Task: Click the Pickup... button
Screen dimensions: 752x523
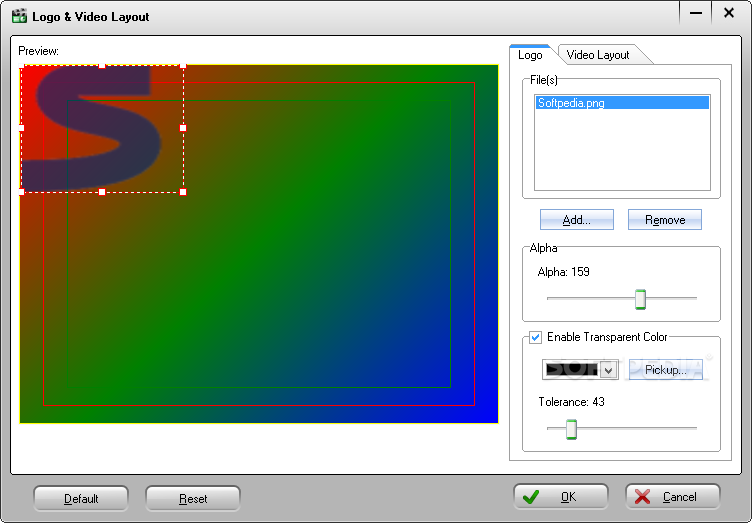Action: (666, 370)
